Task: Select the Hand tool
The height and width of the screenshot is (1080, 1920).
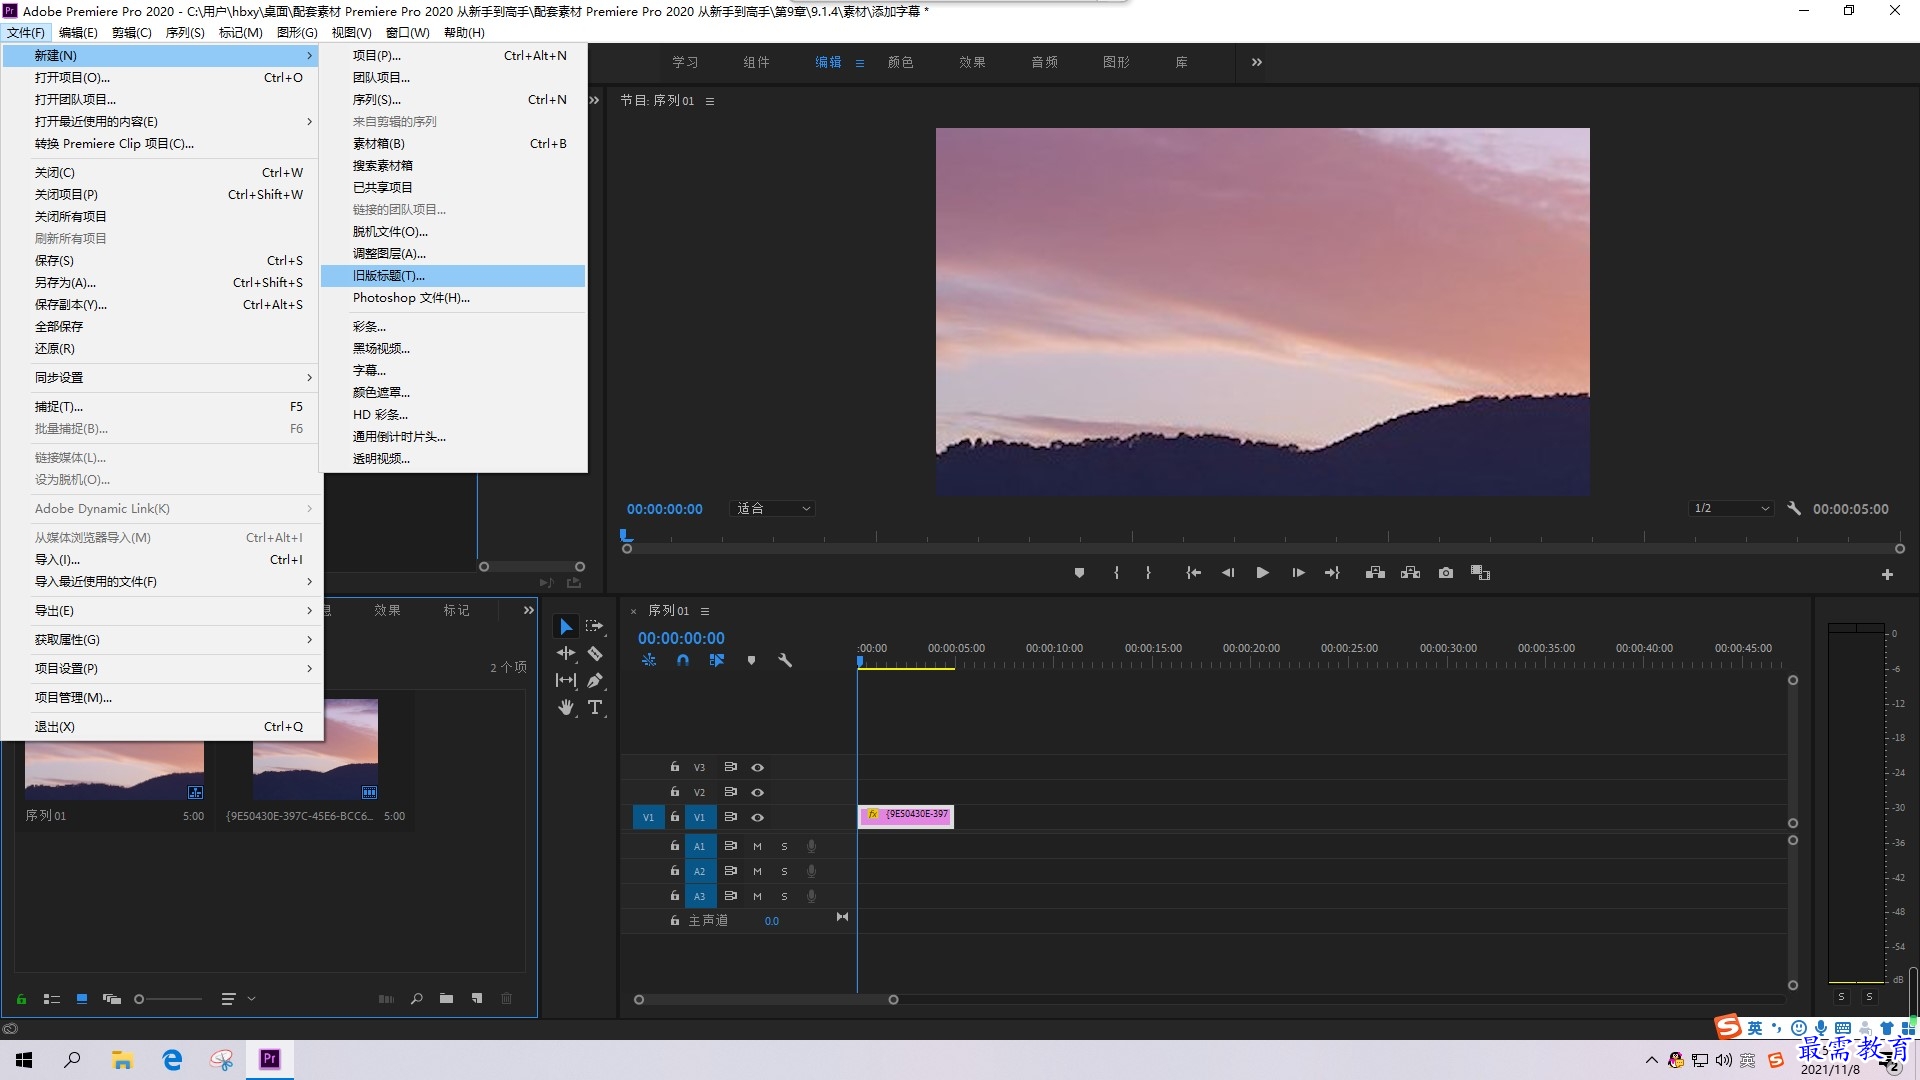Action: (x=566, y=707)
